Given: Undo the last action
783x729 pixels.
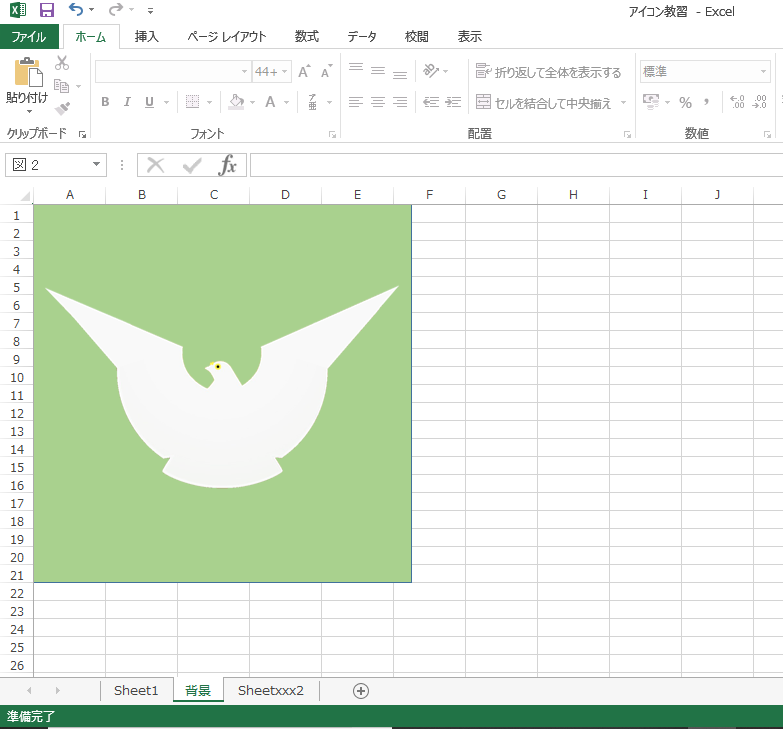Looking at the screenshot, I should click(x=75, y=9).
